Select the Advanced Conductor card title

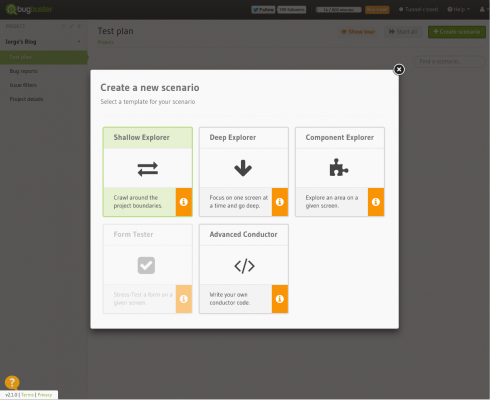(x=243, y=234)
